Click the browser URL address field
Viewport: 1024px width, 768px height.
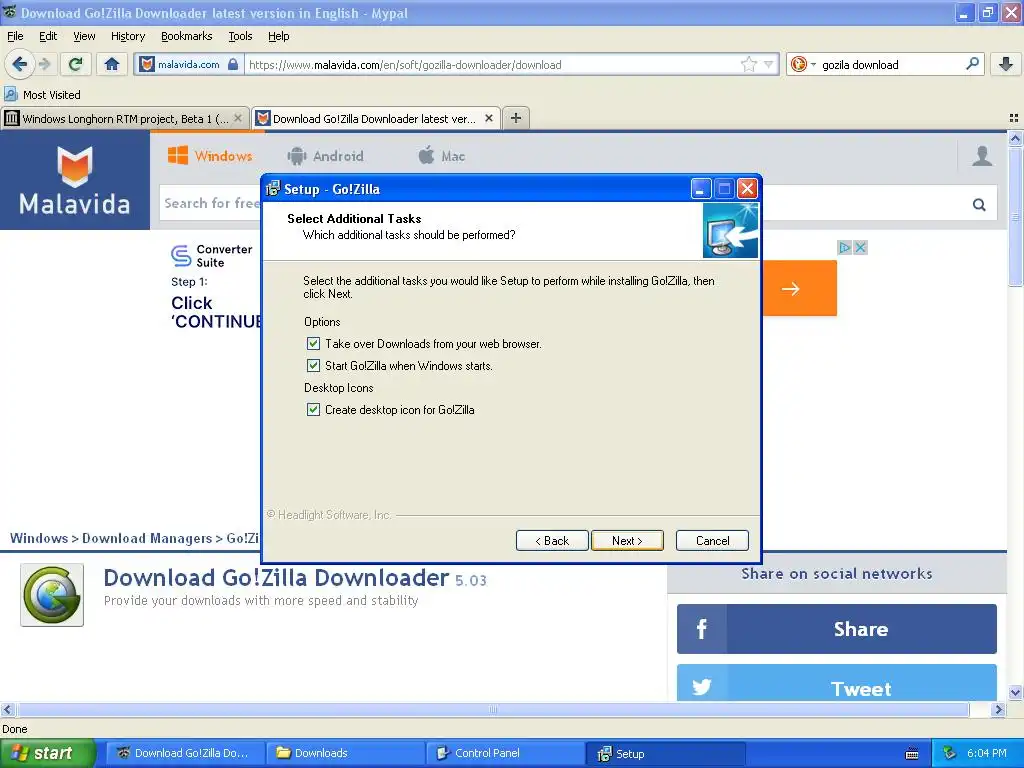[493, 64]
